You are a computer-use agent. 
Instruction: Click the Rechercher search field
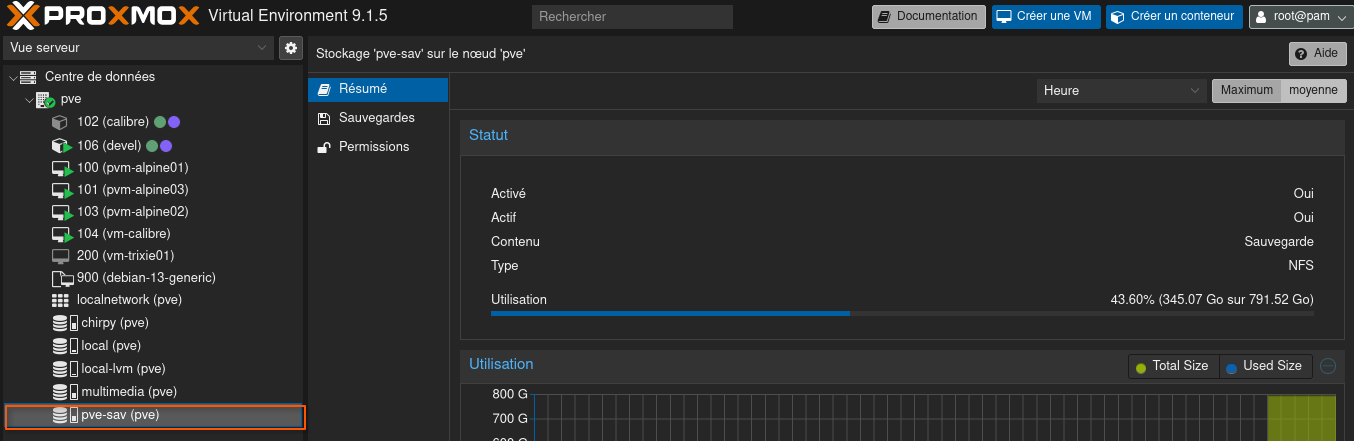tap(632, 17)
